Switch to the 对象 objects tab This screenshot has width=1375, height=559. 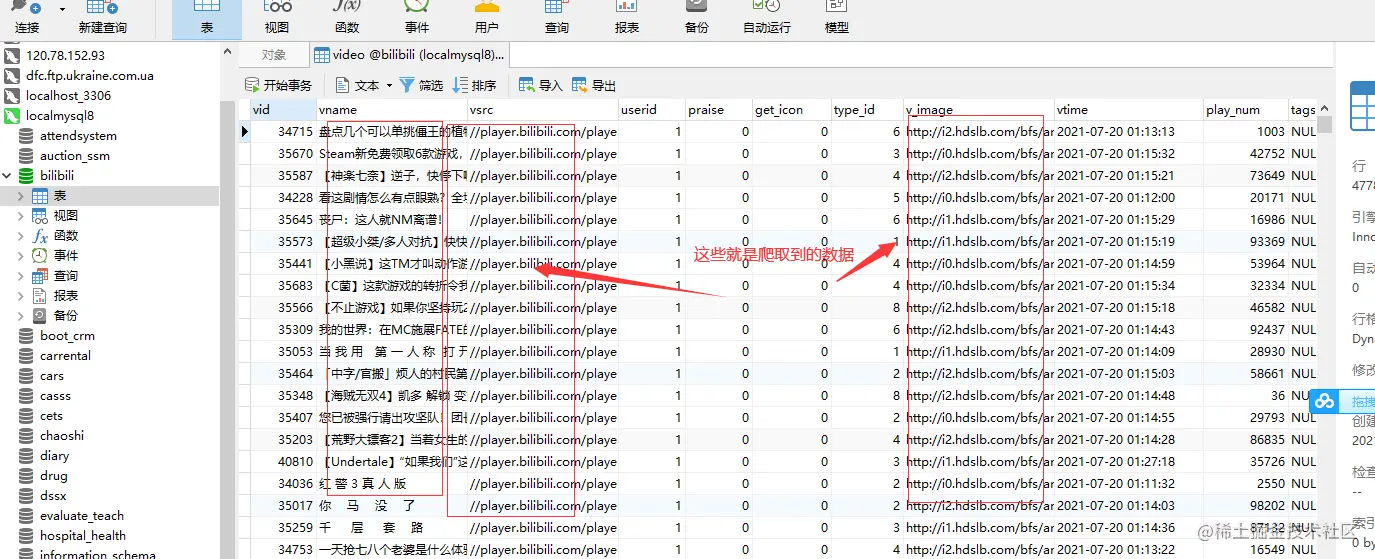point(274,55)
